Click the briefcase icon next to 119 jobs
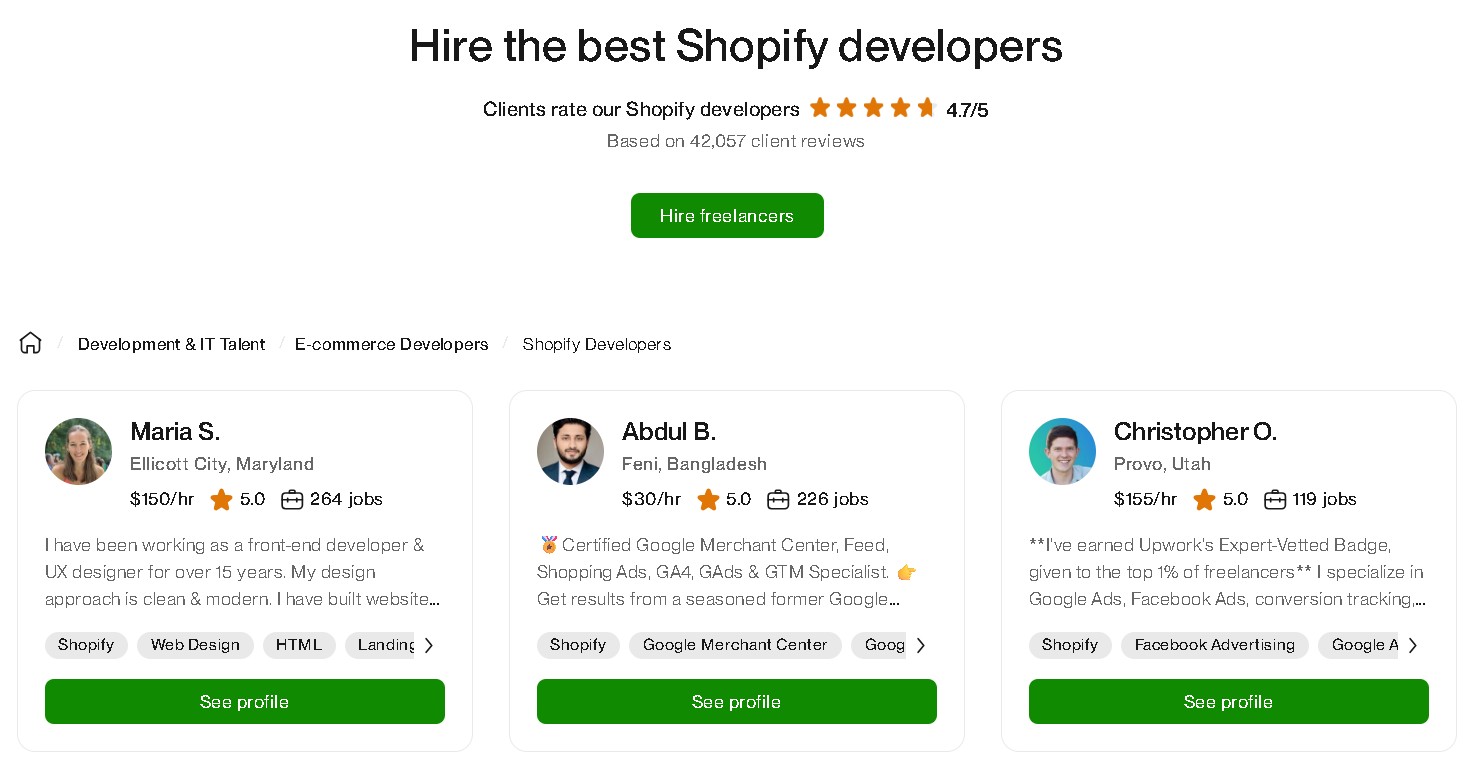This screenshot has width=1467, height=762. click(1275, 499)
